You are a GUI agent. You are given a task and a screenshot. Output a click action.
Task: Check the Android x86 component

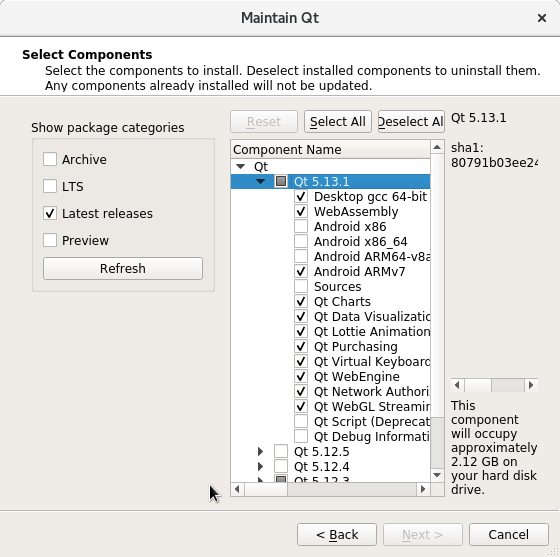click(301, 226)
